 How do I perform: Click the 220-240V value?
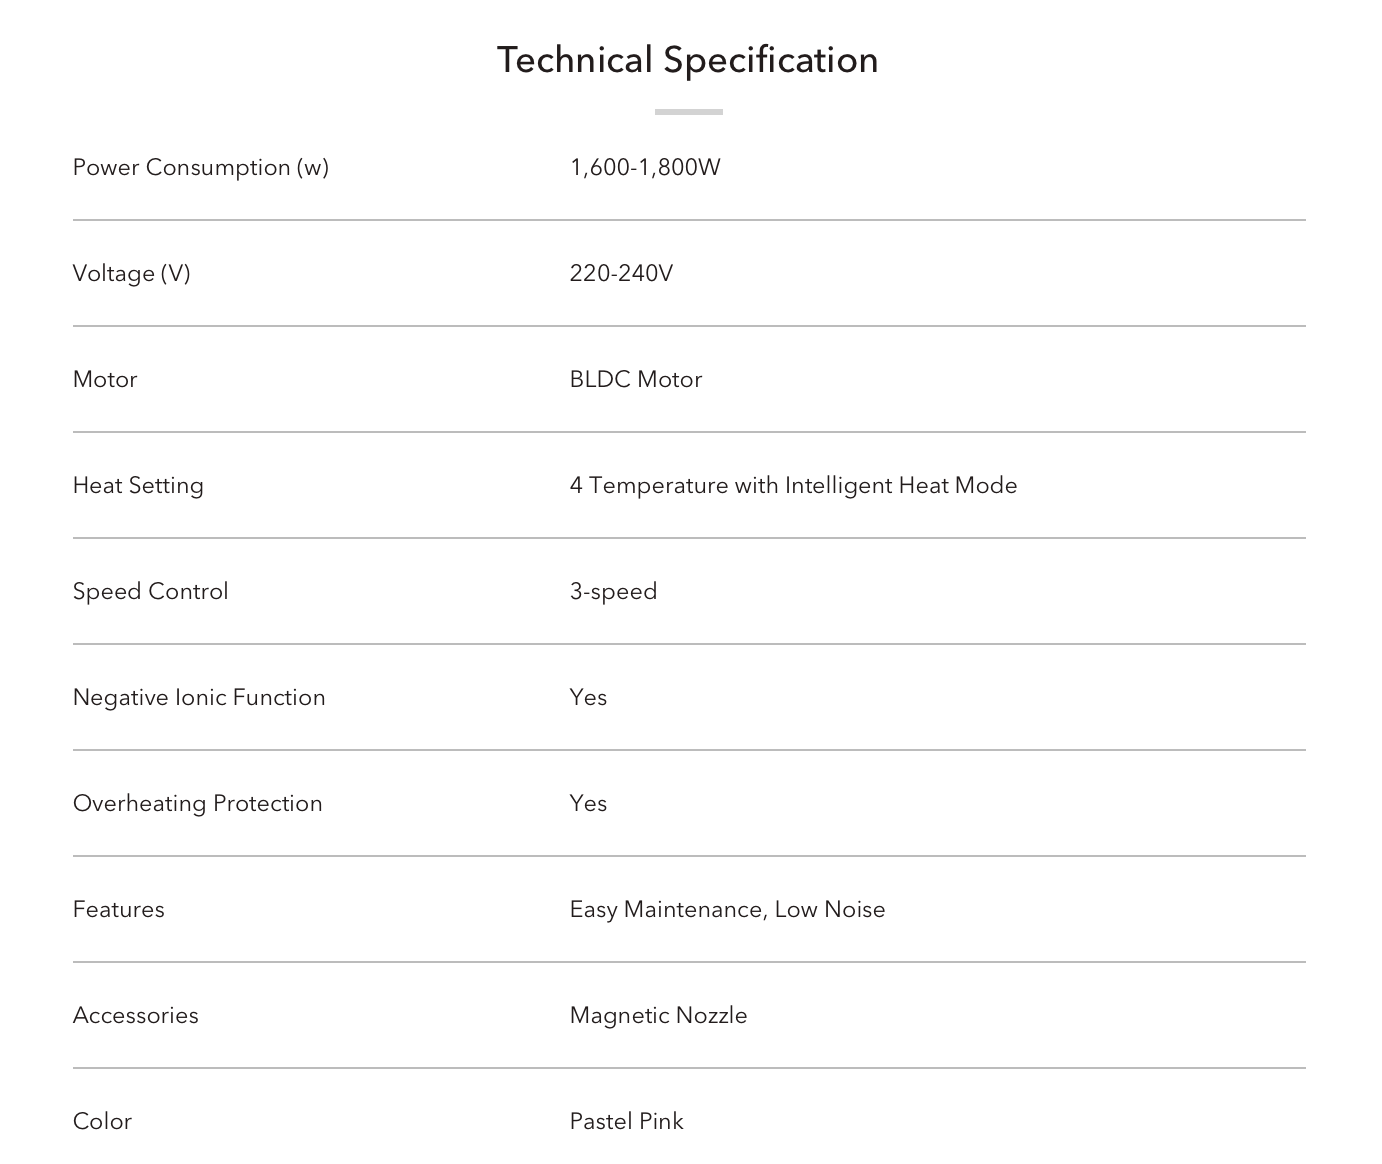(x=621, y=273)
